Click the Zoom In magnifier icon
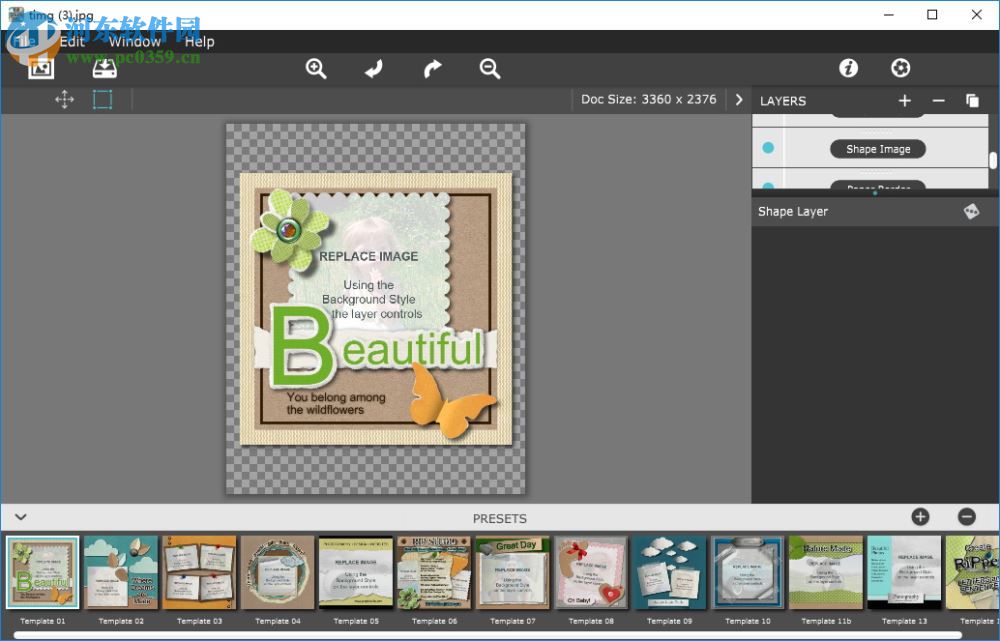The height and width of the screenshot is (641, 1000). 316,68
